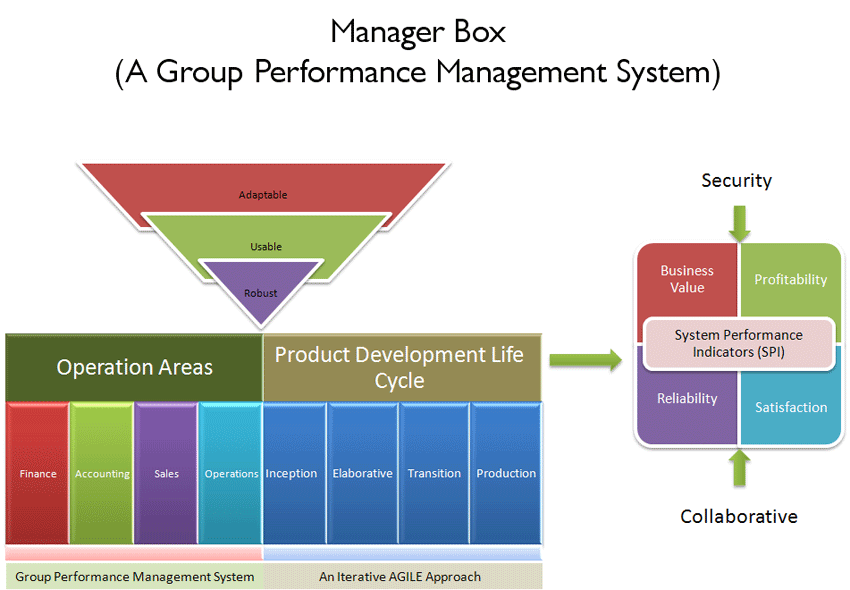Select the red Finance column
Image resolution: width=850 pixels, height=590 pixels.
(x=38, y=473)
